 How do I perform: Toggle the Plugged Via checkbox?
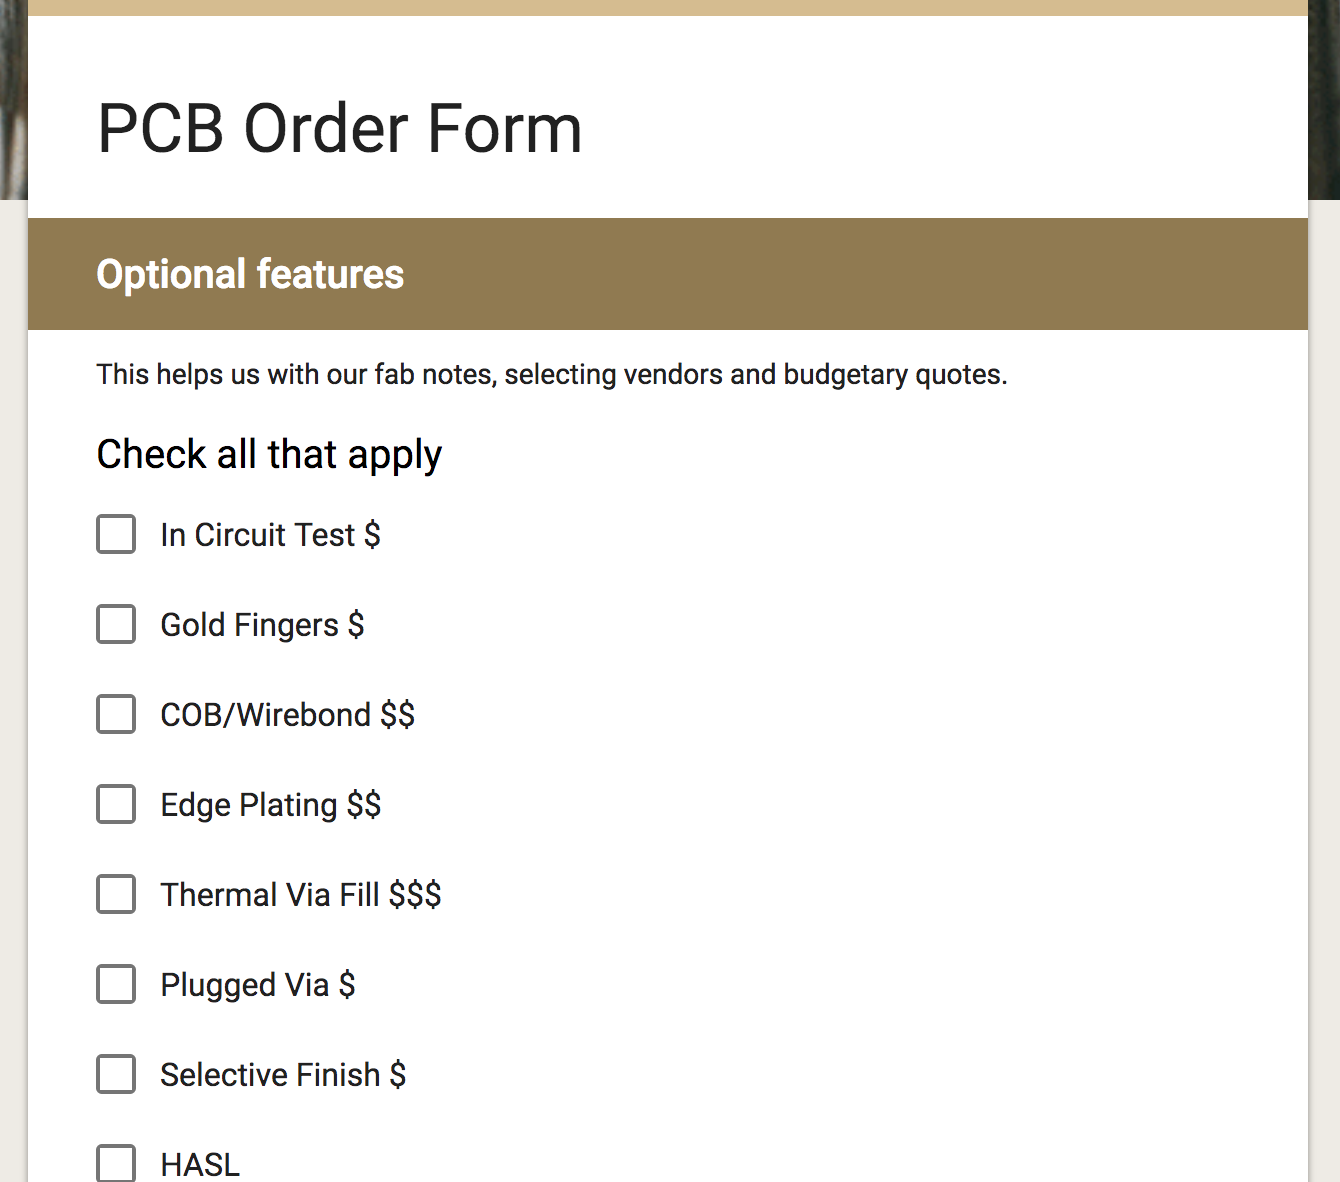[x=116, y=984]
